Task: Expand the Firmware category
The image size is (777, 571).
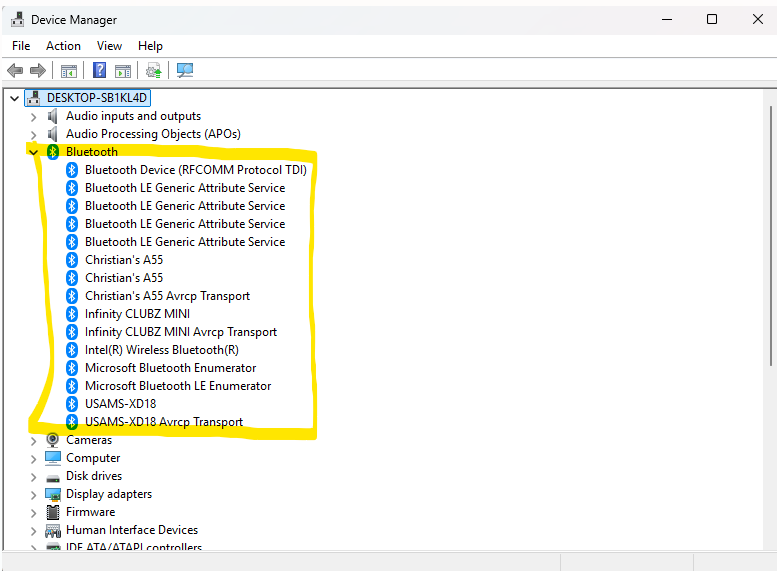Action: [x=33, y=513]
